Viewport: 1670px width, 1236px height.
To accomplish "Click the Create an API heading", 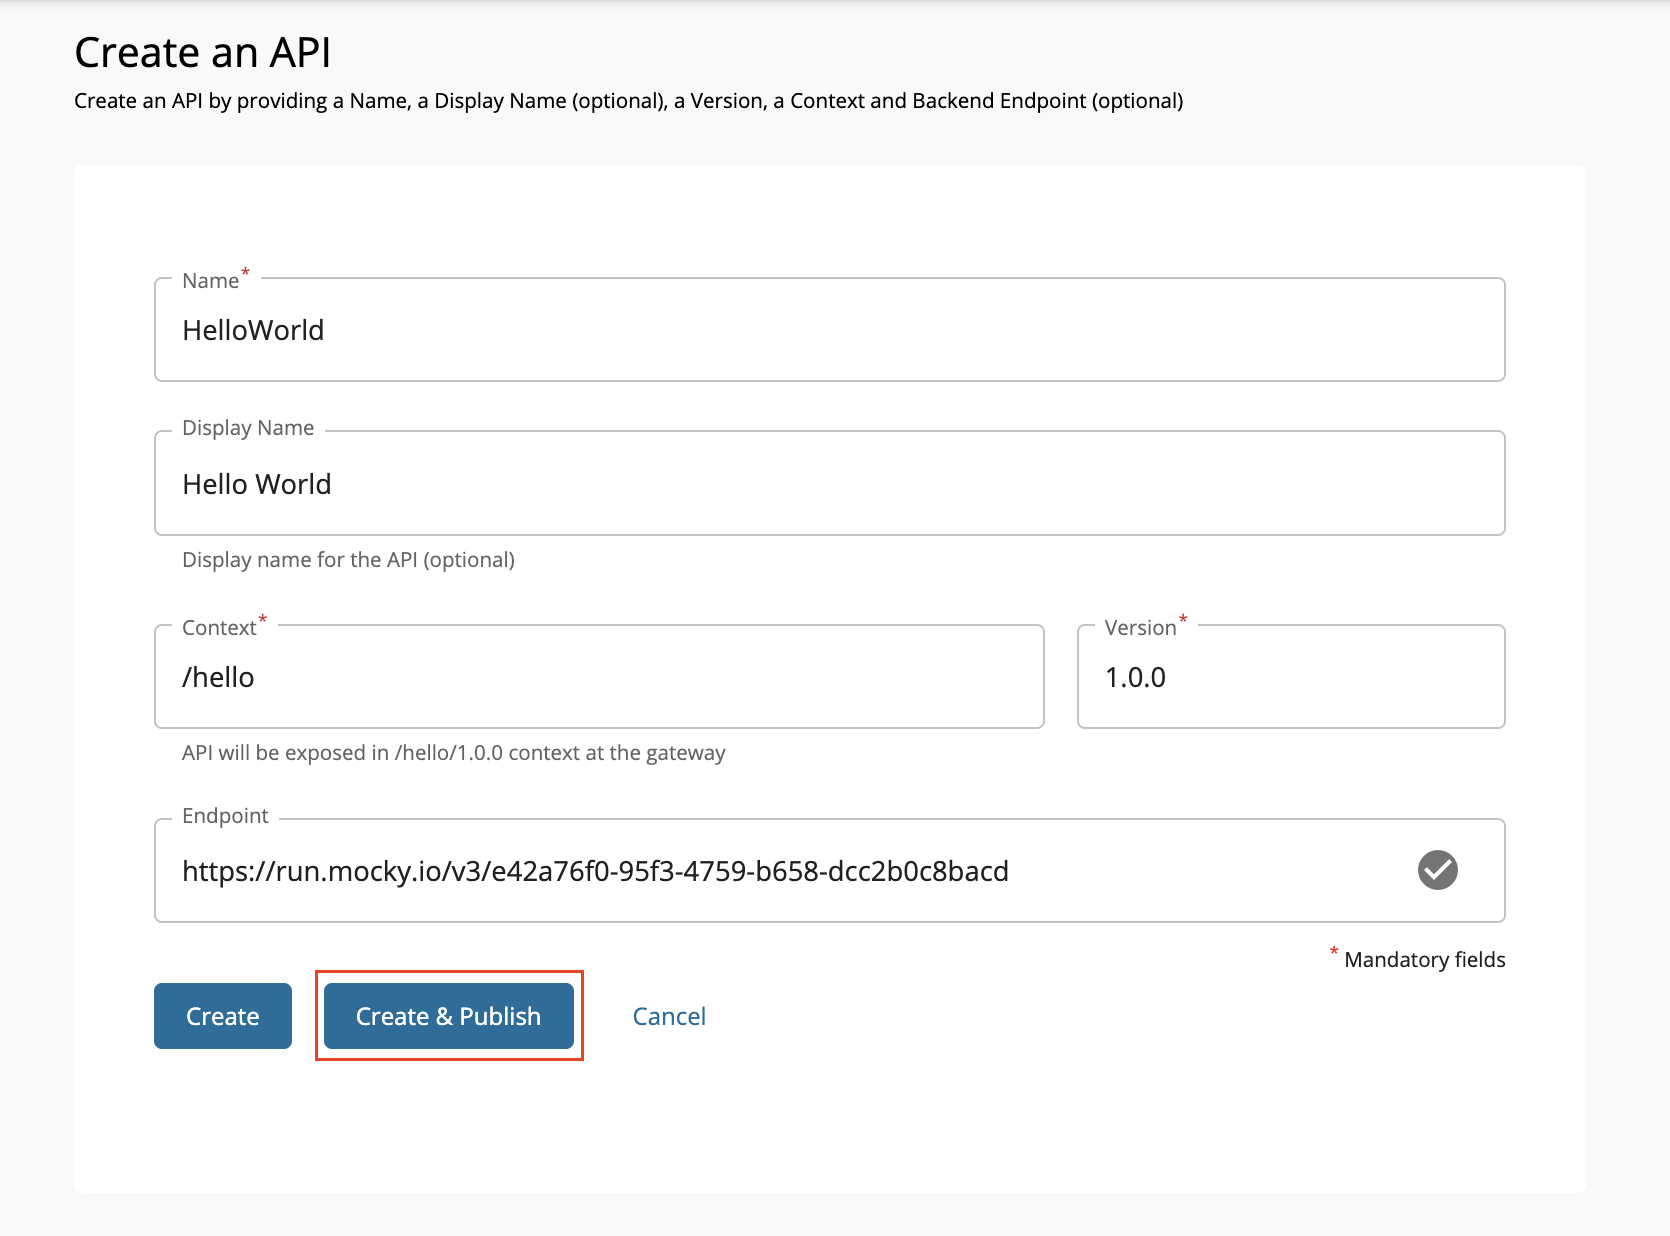I will click(x=203, y=52).
